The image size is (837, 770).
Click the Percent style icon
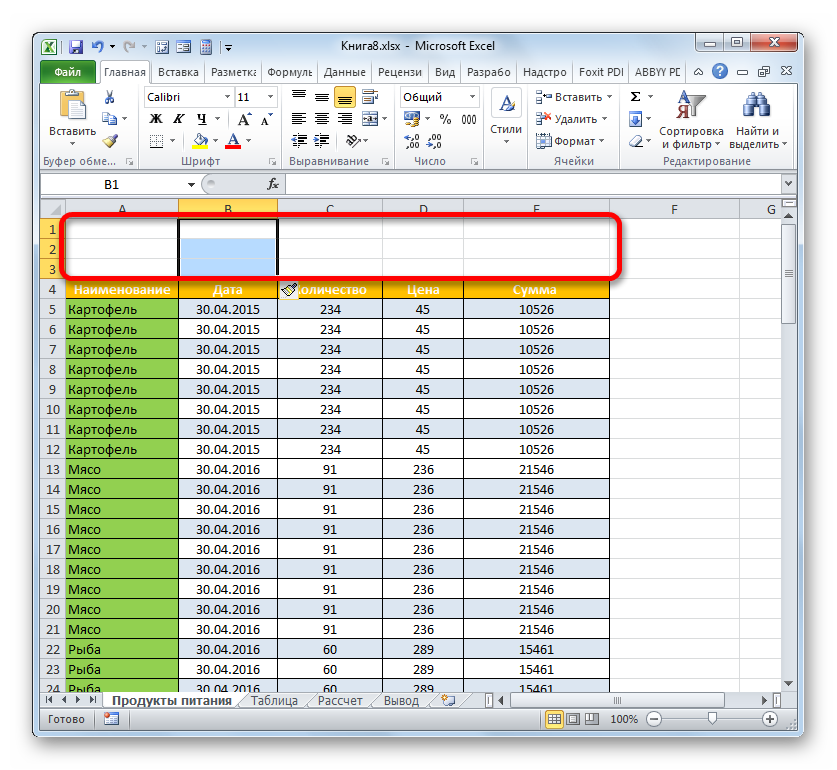(x=445, y=119)
